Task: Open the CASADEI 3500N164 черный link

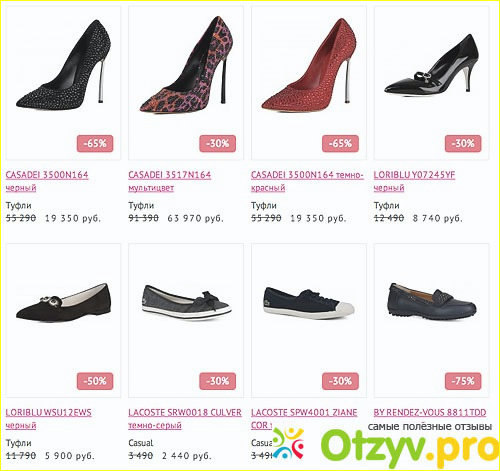Action: [47, 181]
